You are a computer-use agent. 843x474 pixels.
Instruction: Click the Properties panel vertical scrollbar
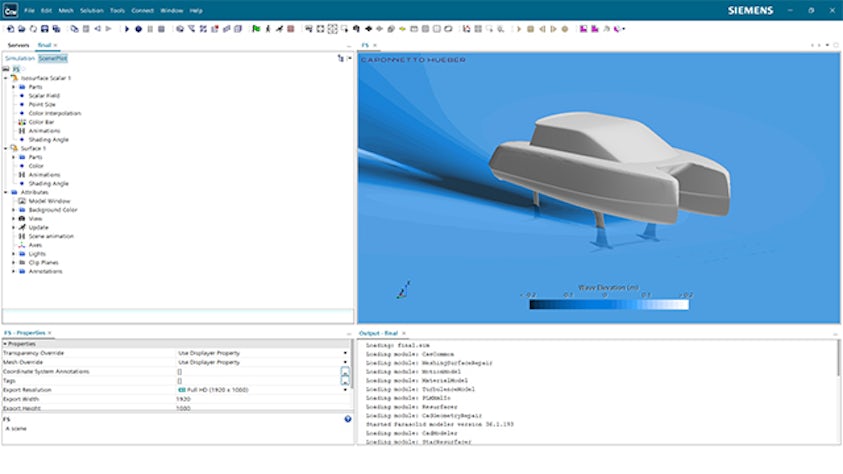click(x=353, y=363)
